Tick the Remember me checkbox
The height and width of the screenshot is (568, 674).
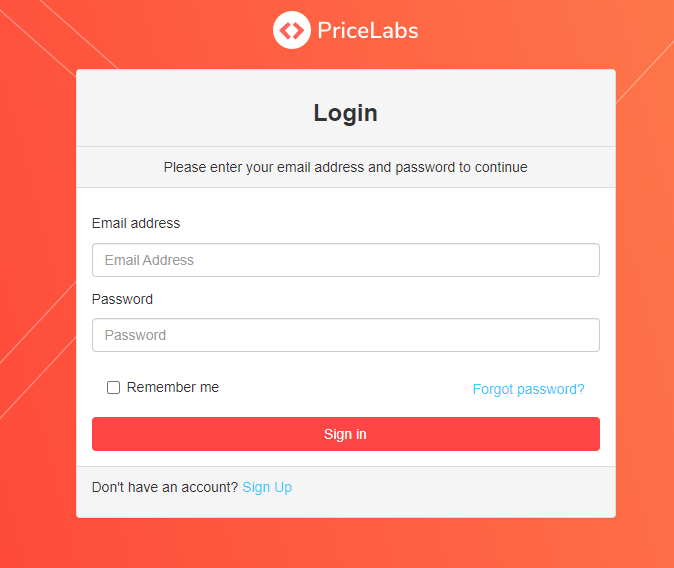tap(113, 387)
